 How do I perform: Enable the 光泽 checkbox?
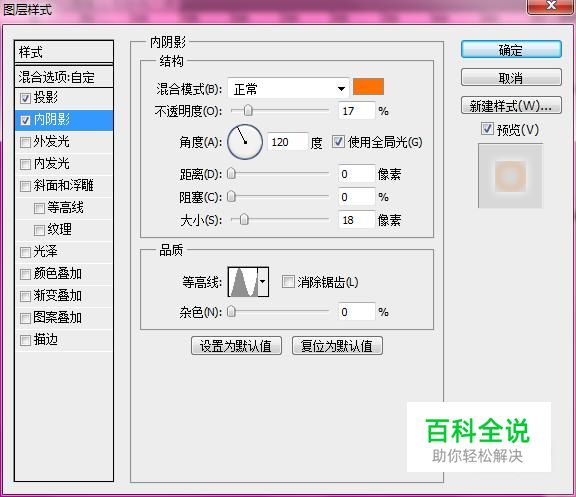(25, 252)
